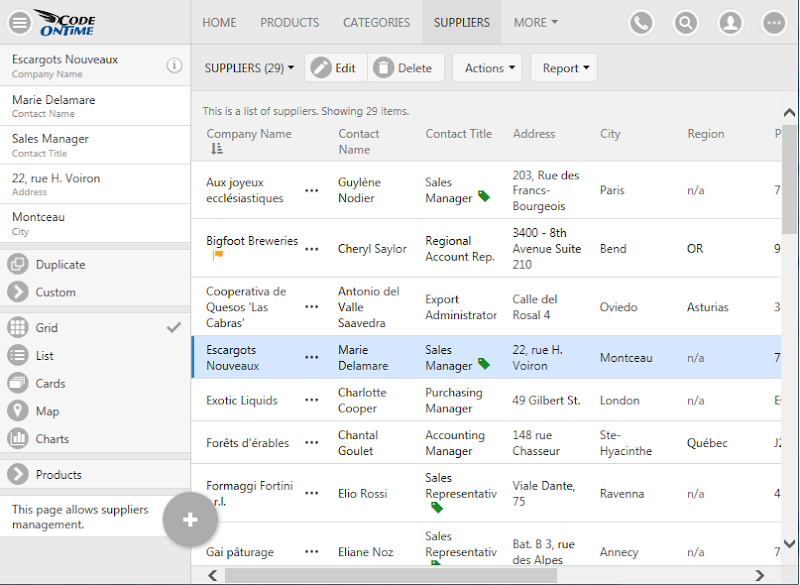The width and height of the screenshot is (800, 585).
Task: Select the Exotic Liquids company cell
Action: tap(242, 400)
